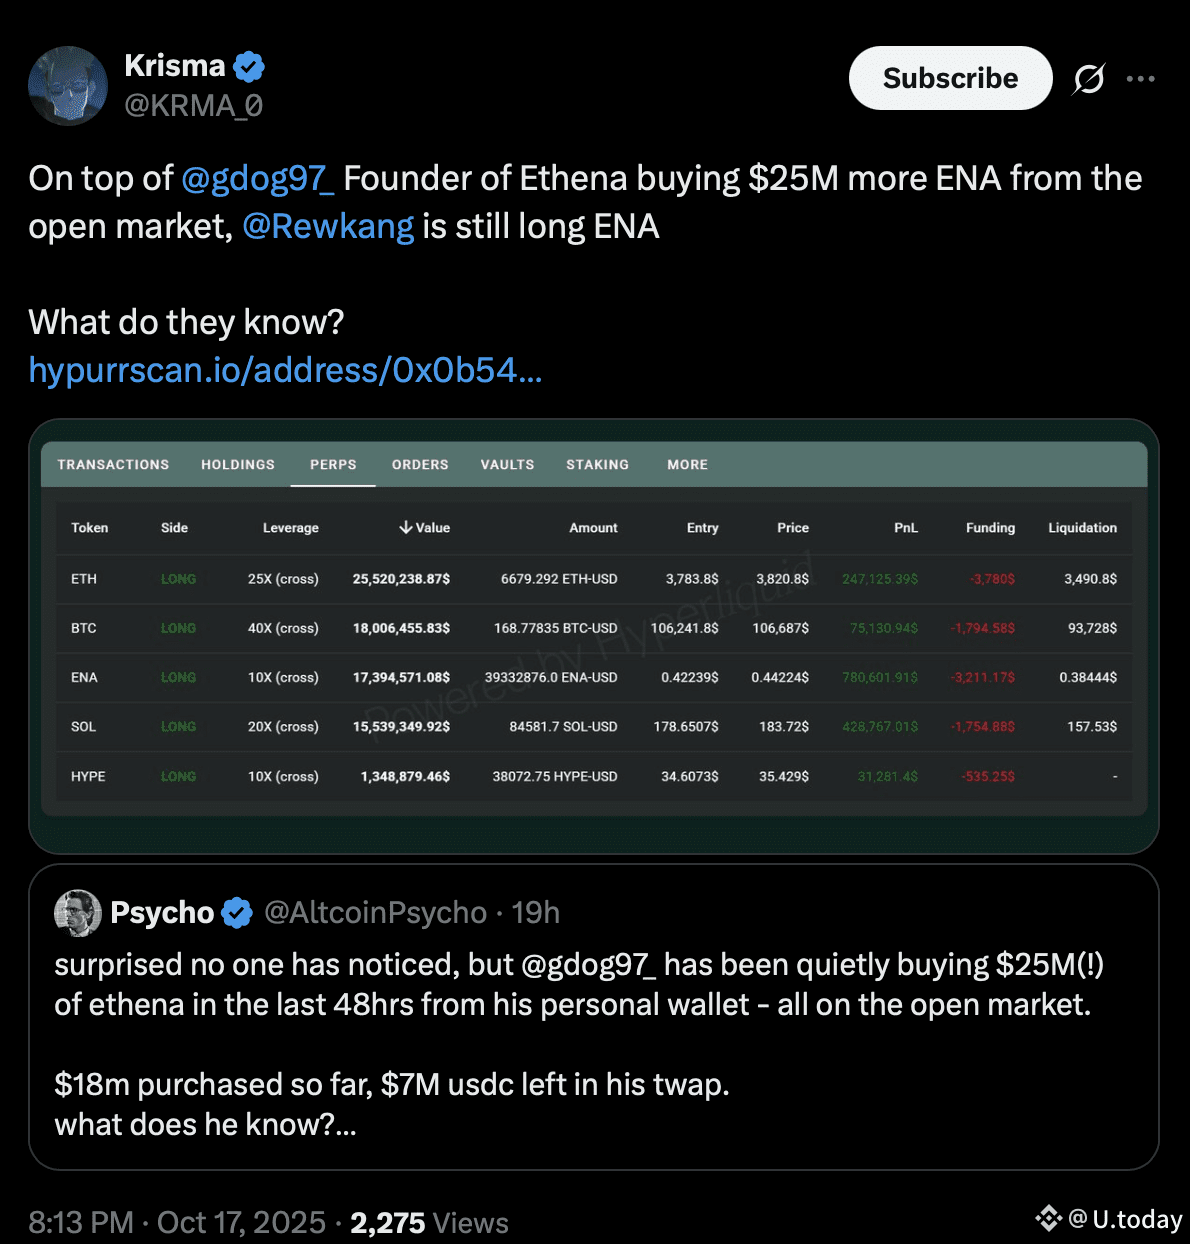Click the Grok slash-circle icon
Image resolution: width=1190 pixels, height=1244 pixels.
[1088, 78]
